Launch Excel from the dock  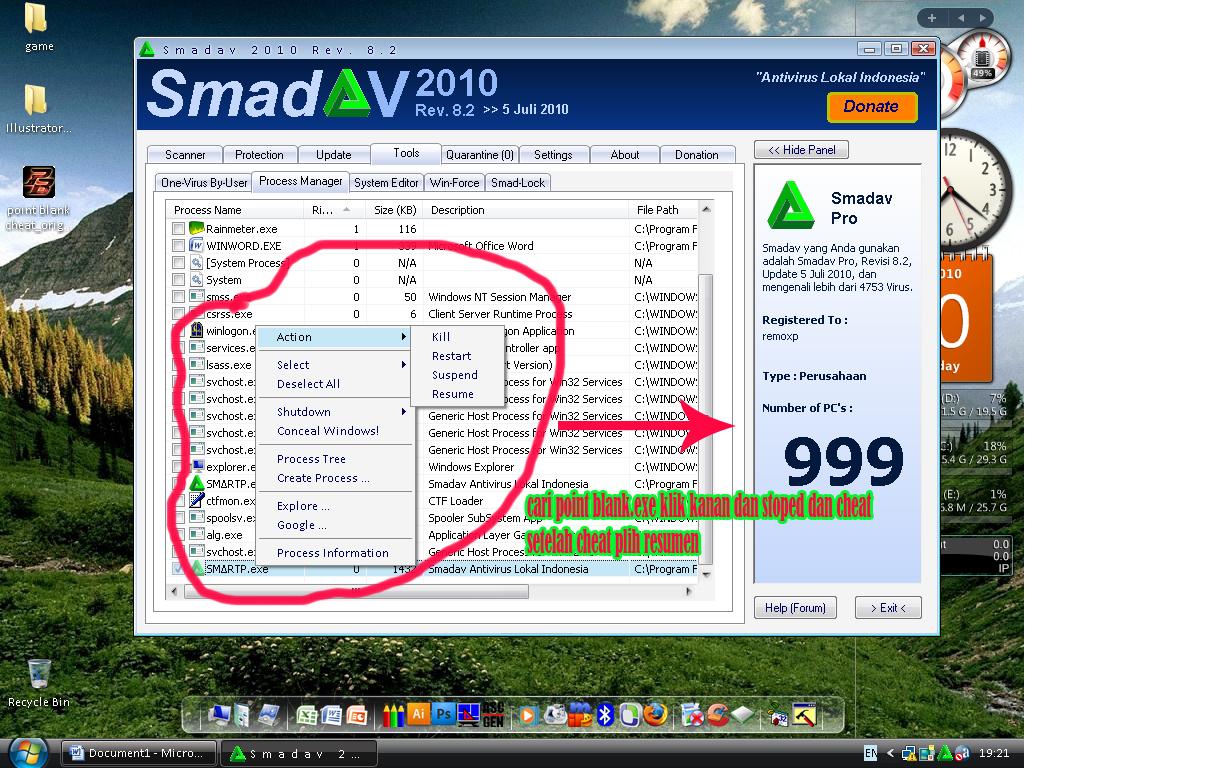[307, 715]
